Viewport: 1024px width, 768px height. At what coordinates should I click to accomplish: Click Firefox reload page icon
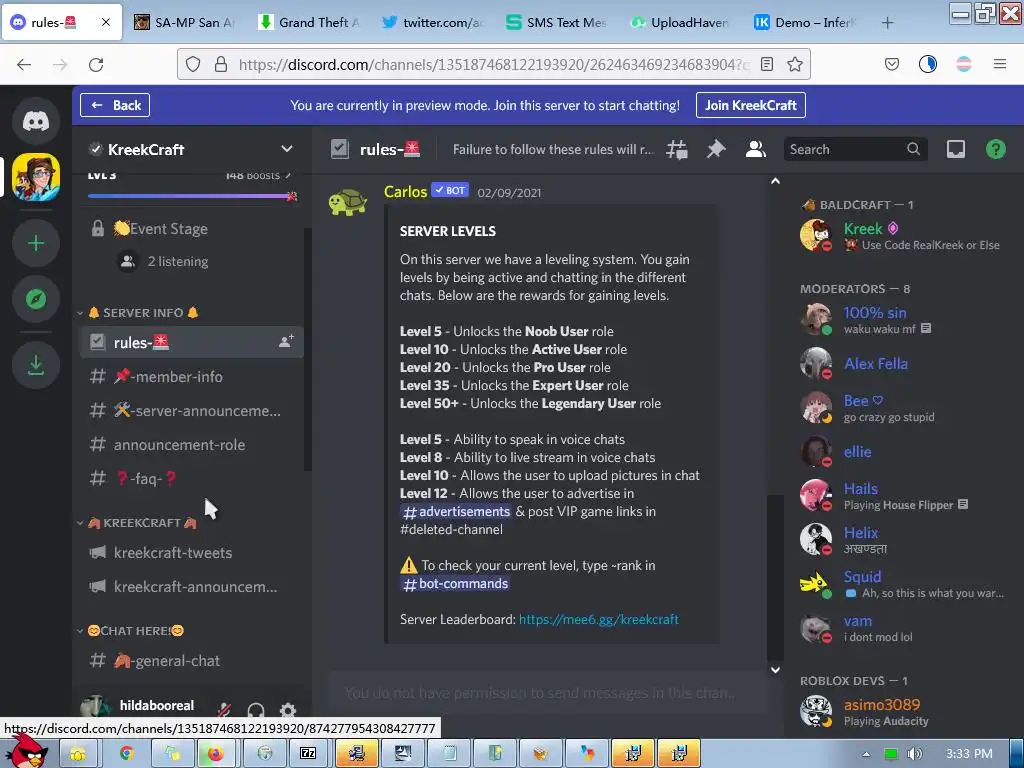[96, 65]
